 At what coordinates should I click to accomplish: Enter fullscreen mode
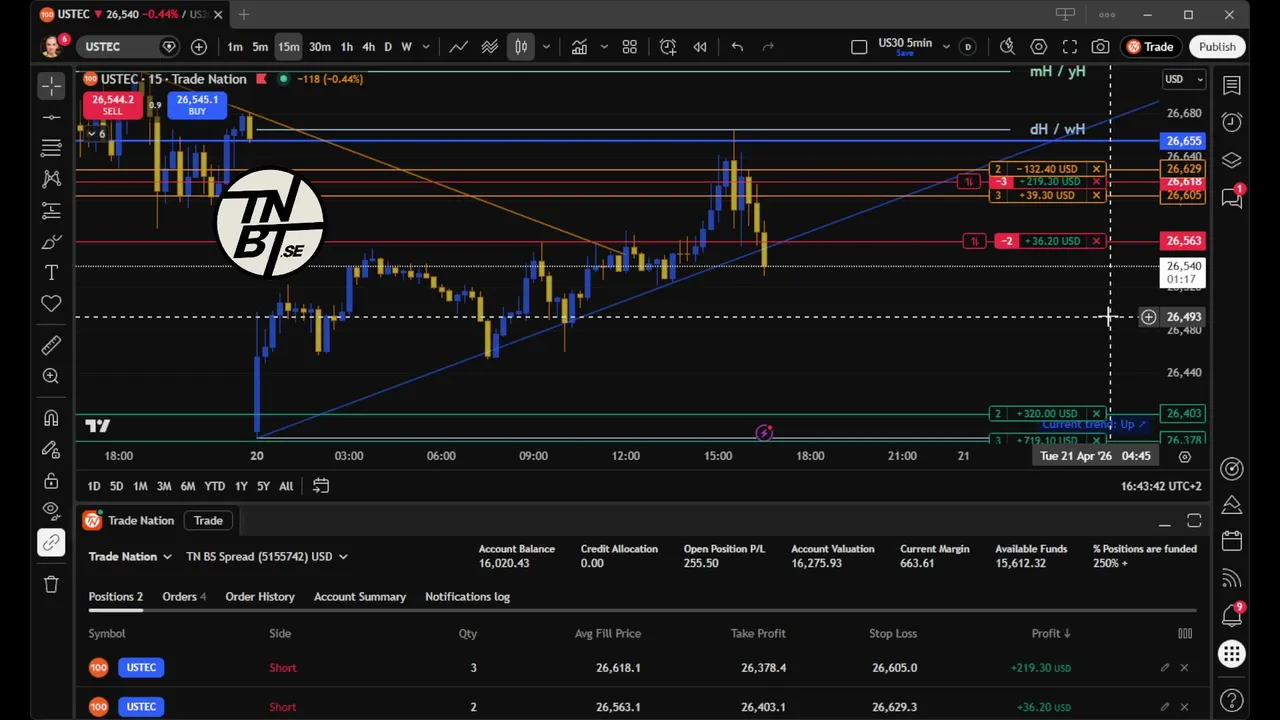click(x=1070, y=47)
